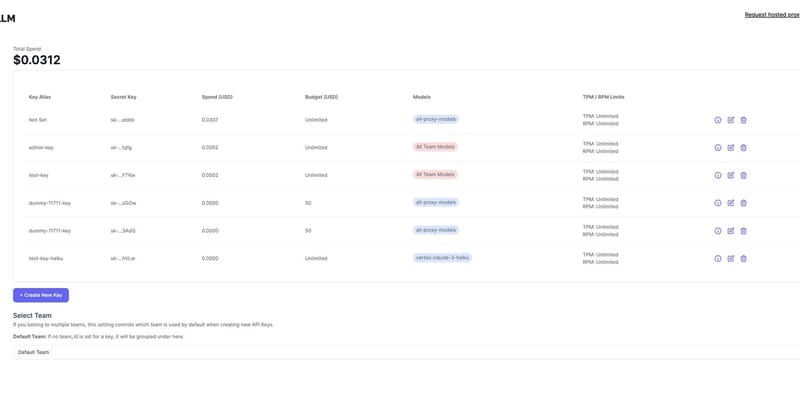The height and width of the screenshot is (400, 800).
Task: Click budget 50 for key ending sGOw
Action: coord(308,203)
